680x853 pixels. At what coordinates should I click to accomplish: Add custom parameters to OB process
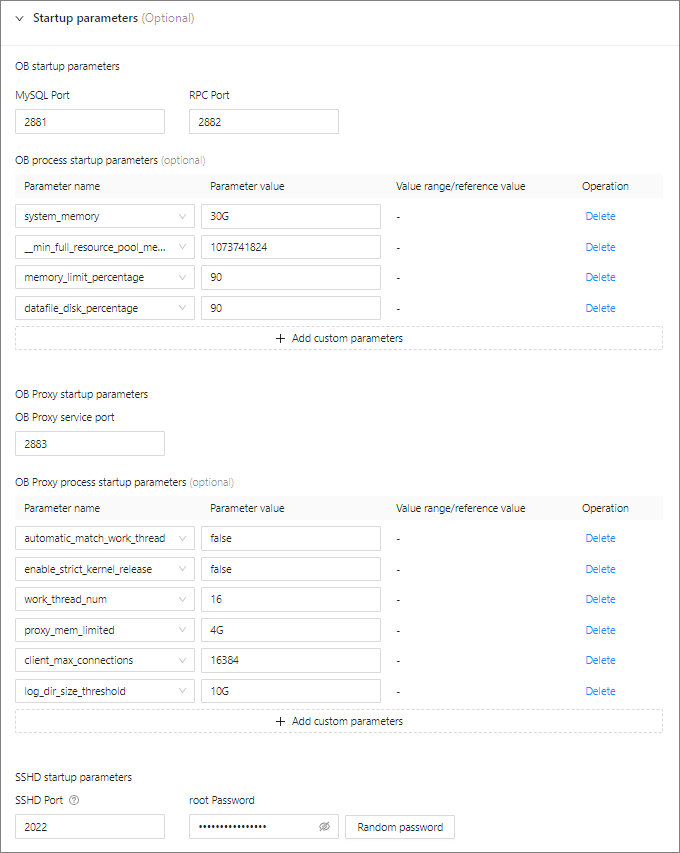[x=339, y=338]
